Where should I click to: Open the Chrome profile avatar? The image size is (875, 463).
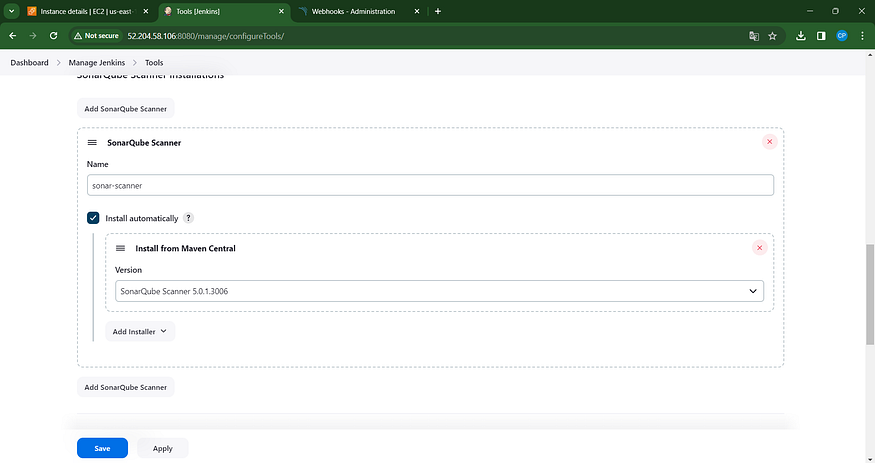click(842, 36)
